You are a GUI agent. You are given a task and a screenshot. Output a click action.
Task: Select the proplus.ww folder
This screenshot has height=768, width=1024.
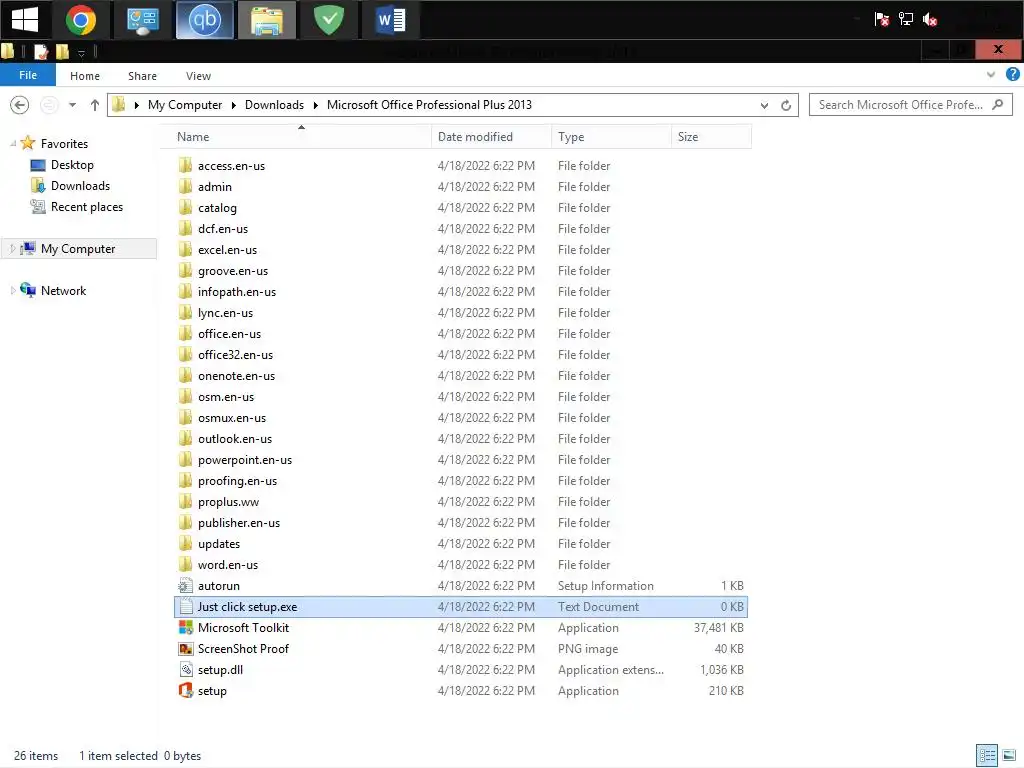click(229, 502)
